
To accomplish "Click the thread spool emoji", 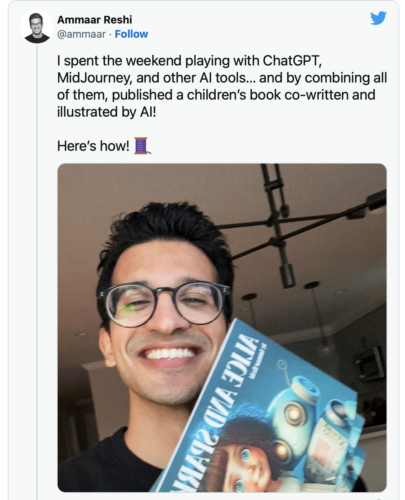I will point(142,146).
